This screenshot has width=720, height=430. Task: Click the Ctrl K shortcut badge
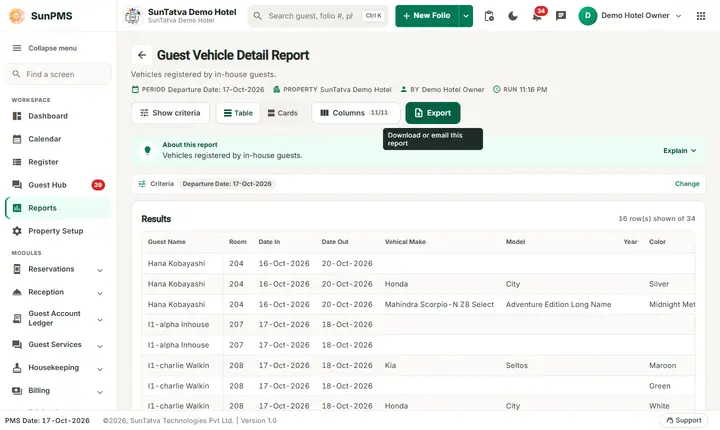(373, 16)
